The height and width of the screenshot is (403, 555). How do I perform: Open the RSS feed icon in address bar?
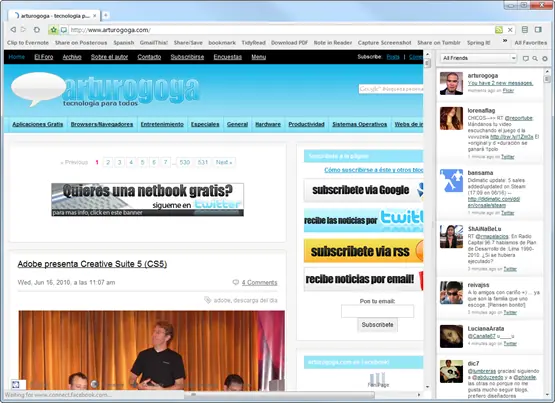[499, 30]
